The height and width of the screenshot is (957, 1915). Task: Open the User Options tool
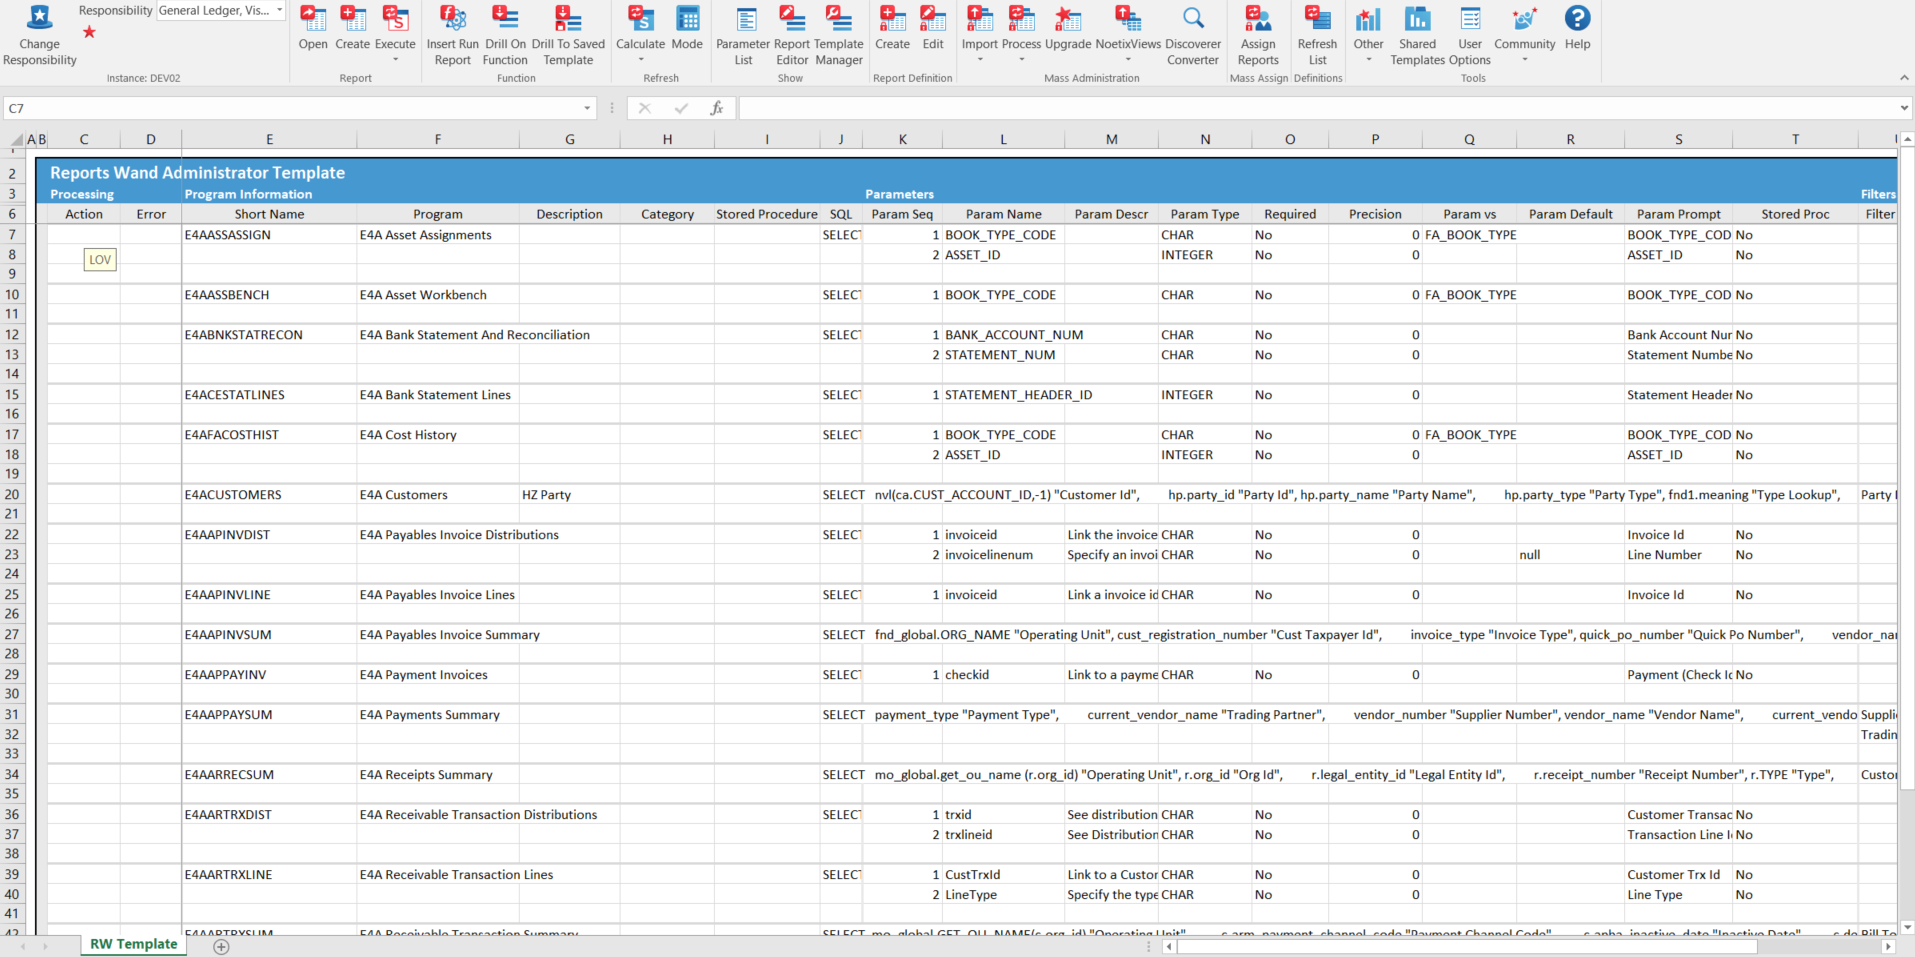tap(1469, 35)
